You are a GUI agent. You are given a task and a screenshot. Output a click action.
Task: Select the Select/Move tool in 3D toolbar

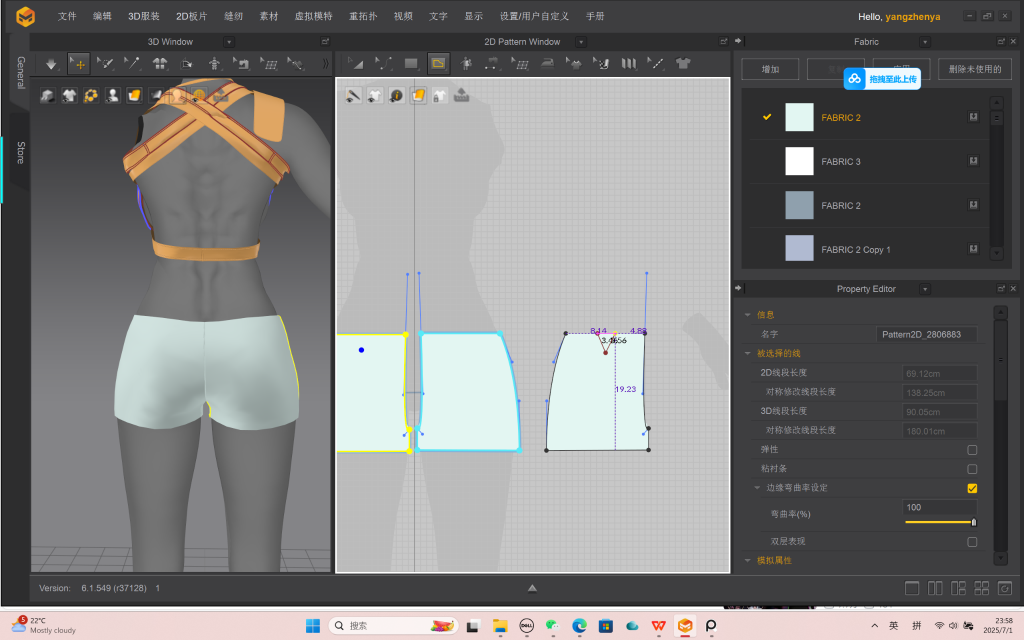coord(79,63)
